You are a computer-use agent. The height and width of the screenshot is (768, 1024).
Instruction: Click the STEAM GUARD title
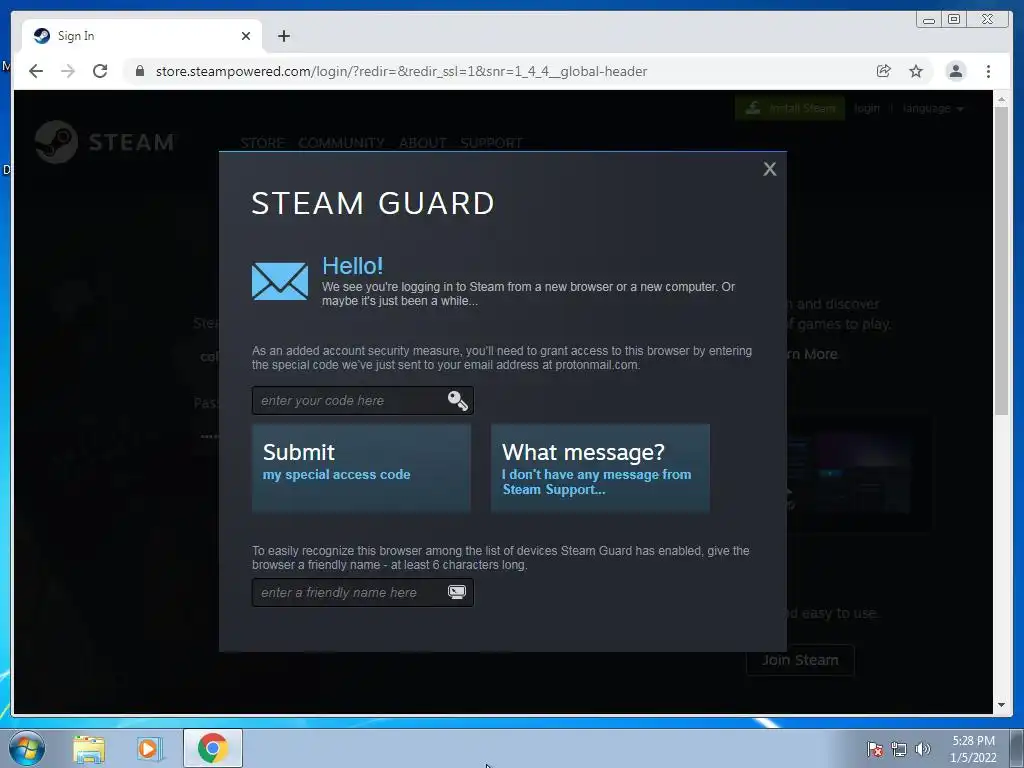point(373,203)
